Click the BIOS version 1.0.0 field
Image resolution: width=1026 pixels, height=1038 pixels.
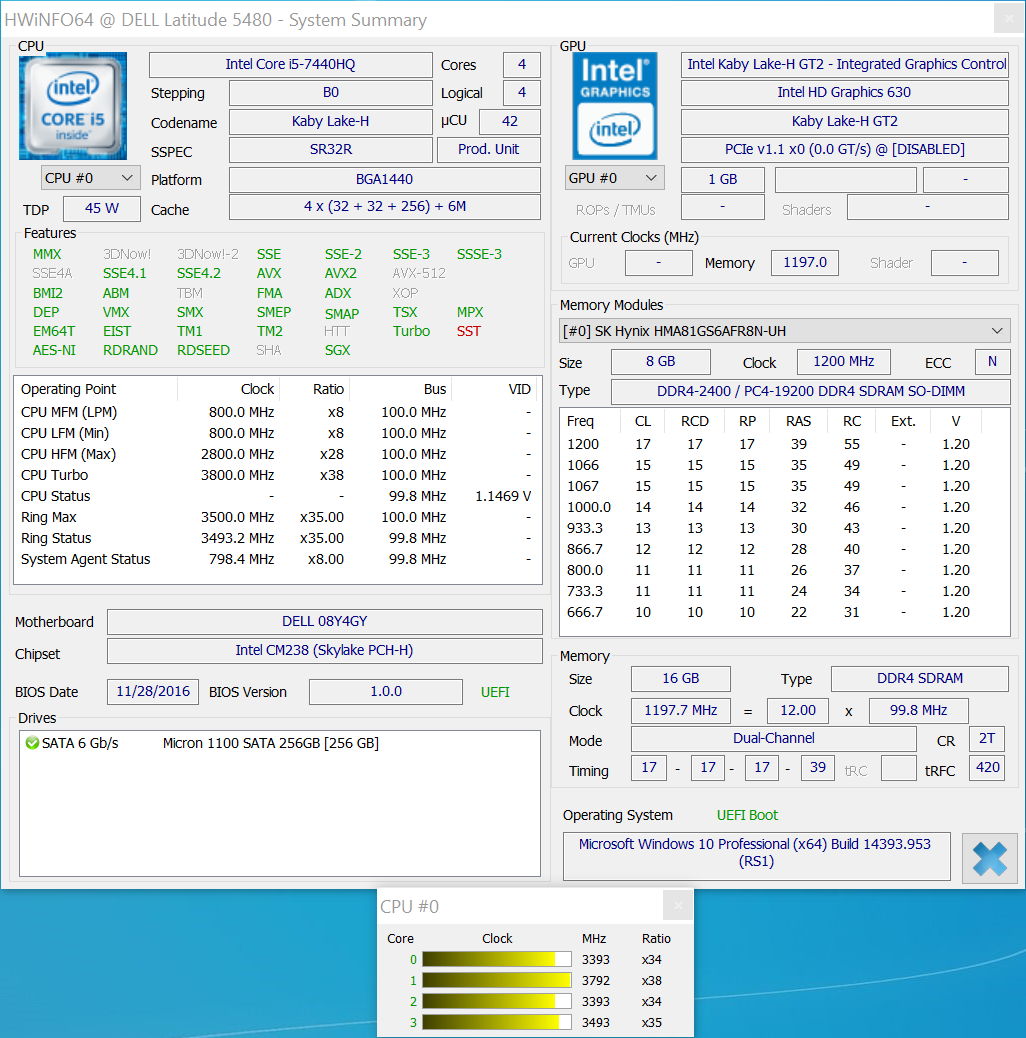pyautogui.click(x=386, y=692)
